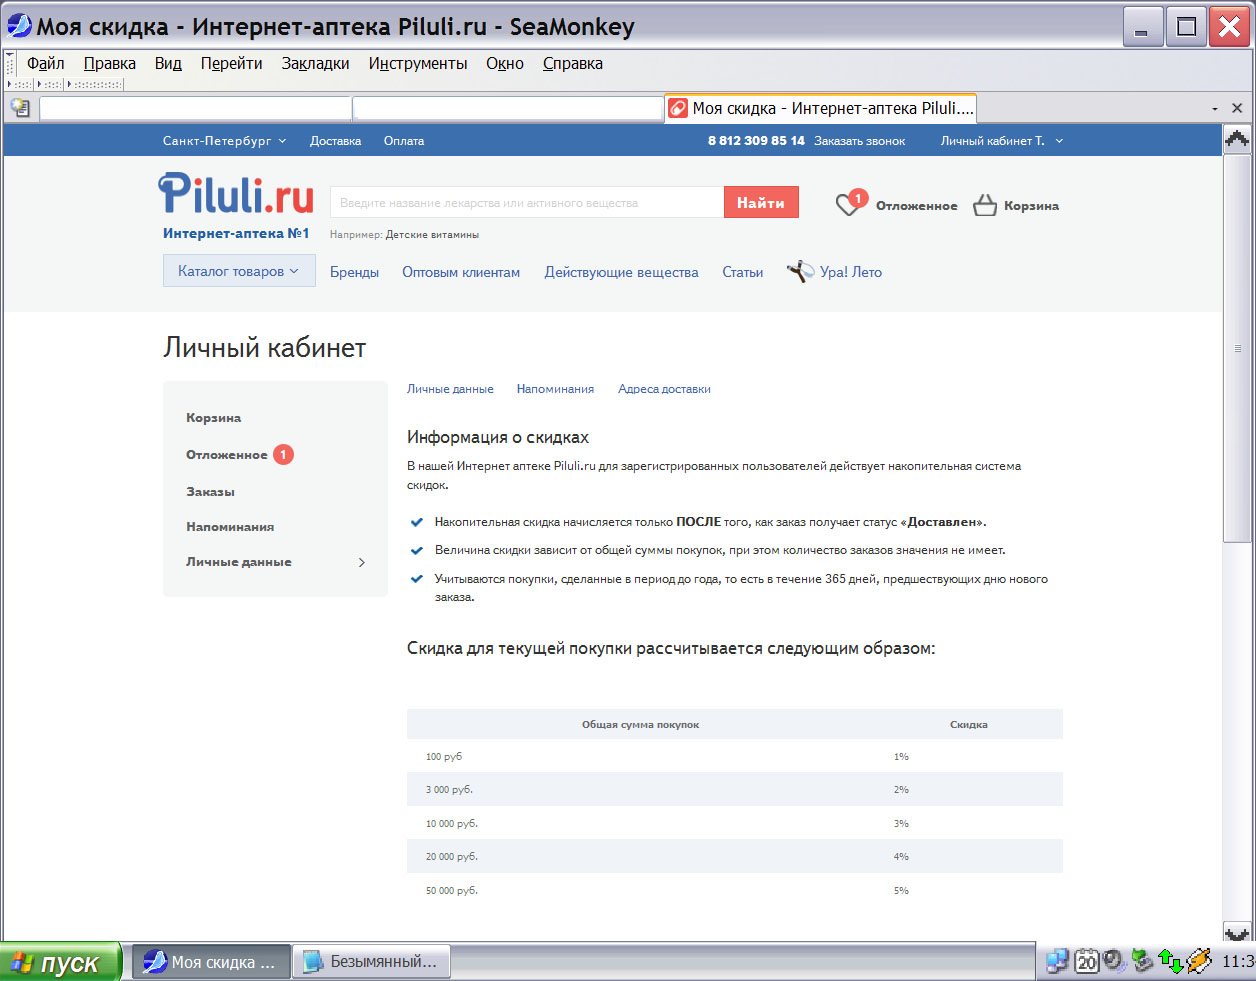1256x981 pixels.
Task: Open the Ура! Лето link
Action: pos(851,272)
